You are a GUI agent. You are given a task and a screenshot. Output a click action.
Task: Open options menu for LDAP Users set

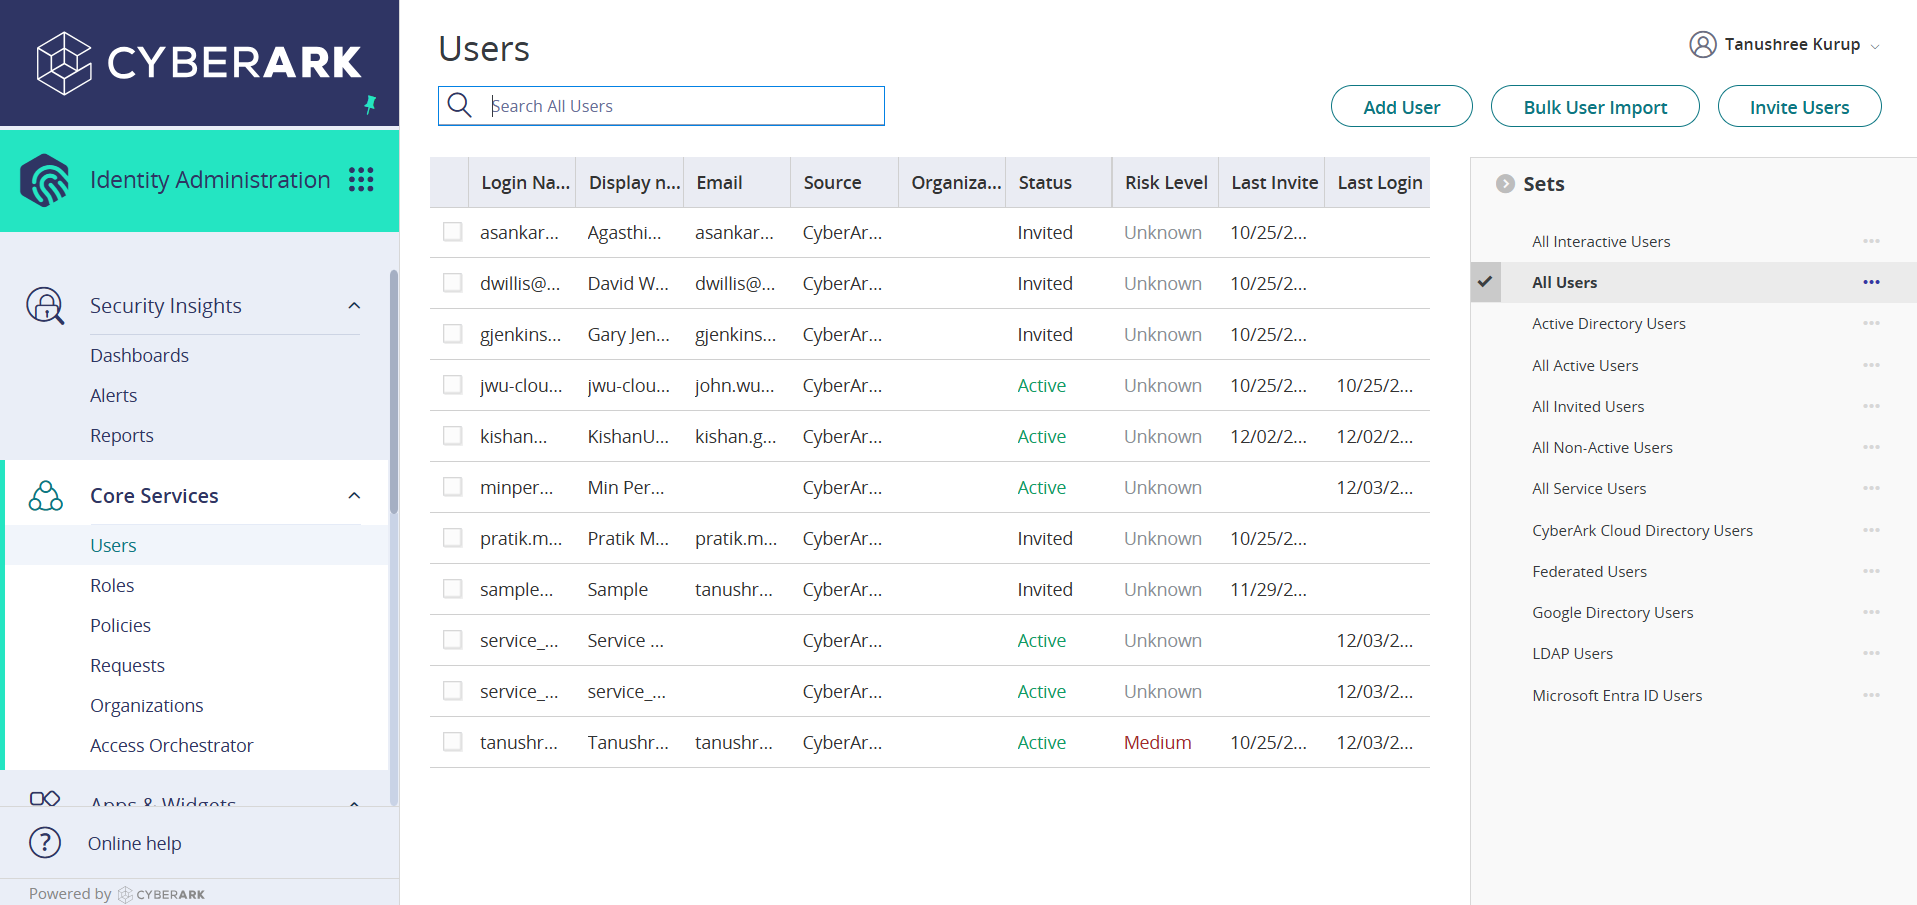(1871, 653)
